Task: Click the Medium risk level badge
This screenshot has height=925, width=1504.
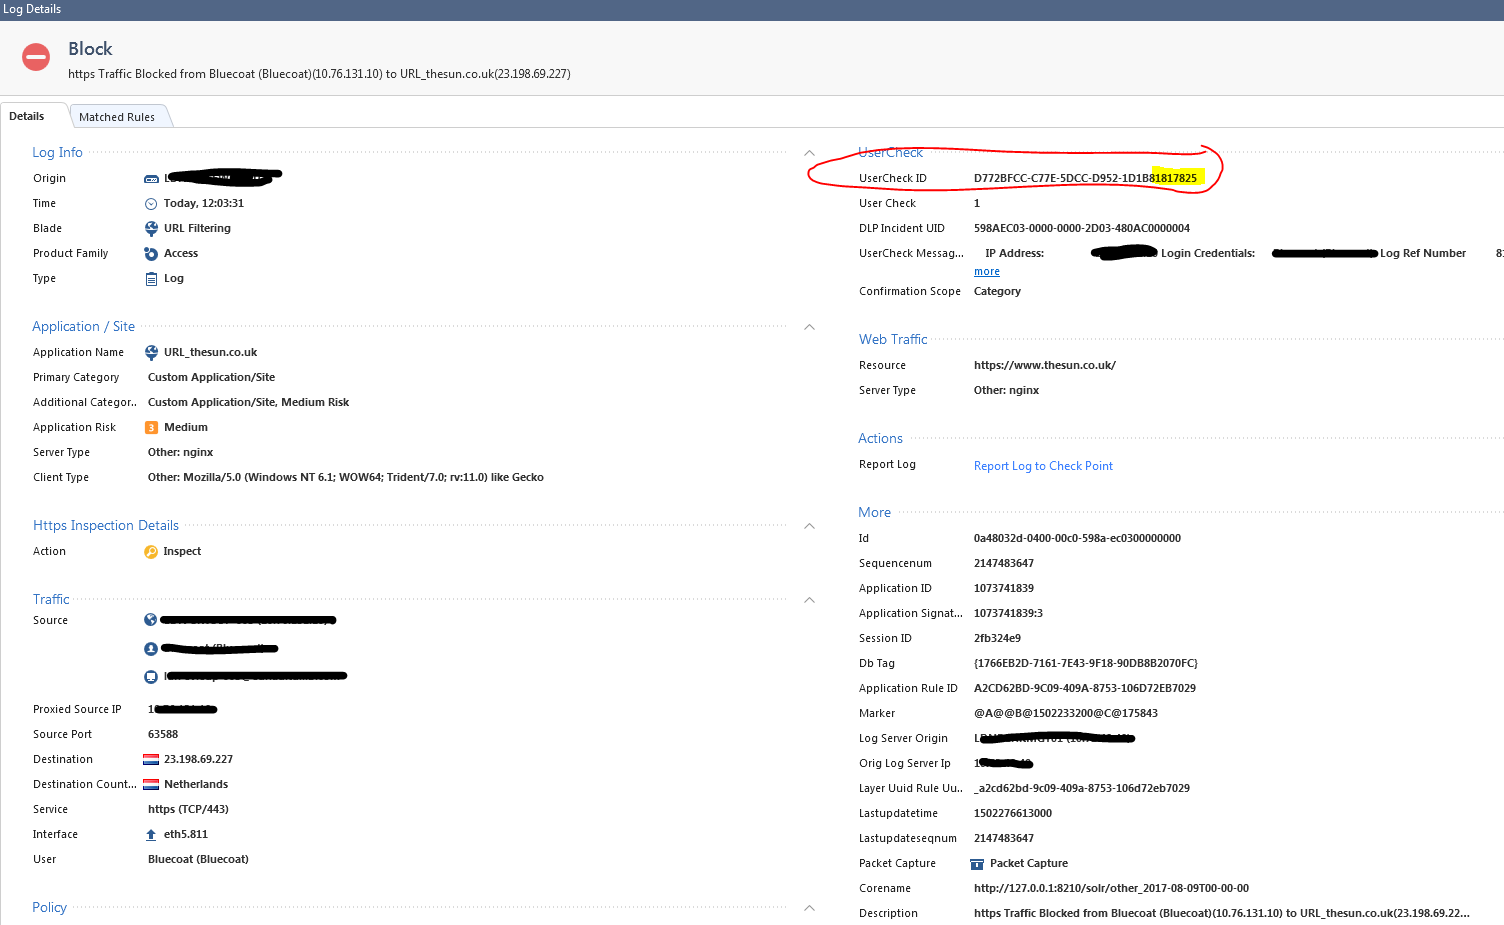Action: click(x=151, y=428)
